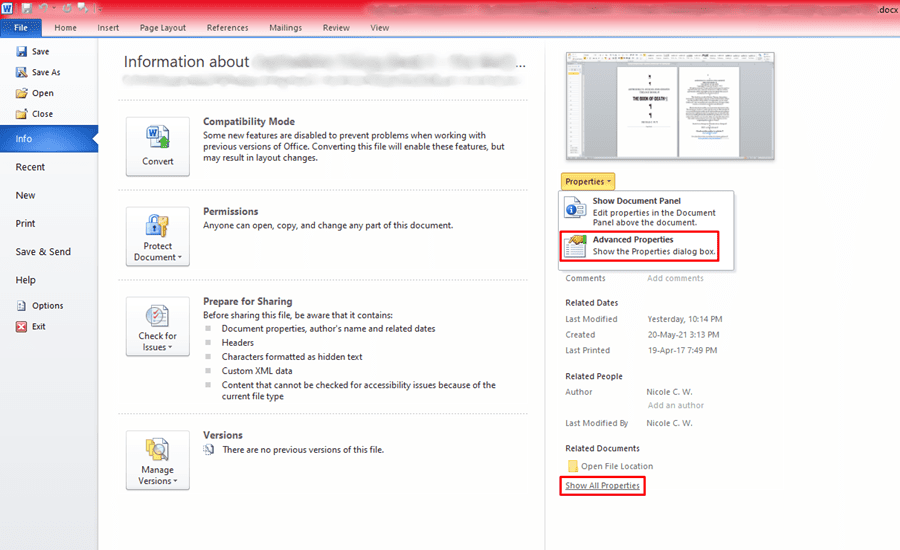Viewport: 900px width, 550px height.
Task: Click the 'Headers' list item
Action: click(x=238, y=343)
